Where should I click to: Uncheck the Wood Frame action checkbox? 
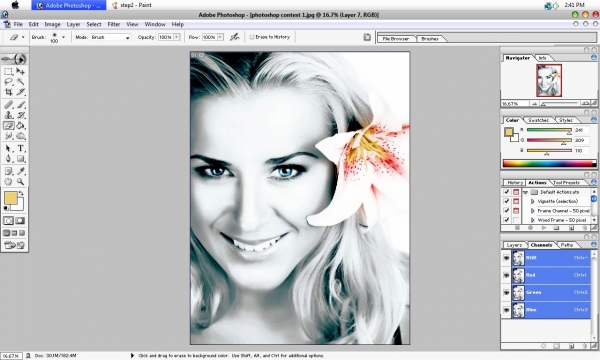pyautogui.click(x=507, y=220)
